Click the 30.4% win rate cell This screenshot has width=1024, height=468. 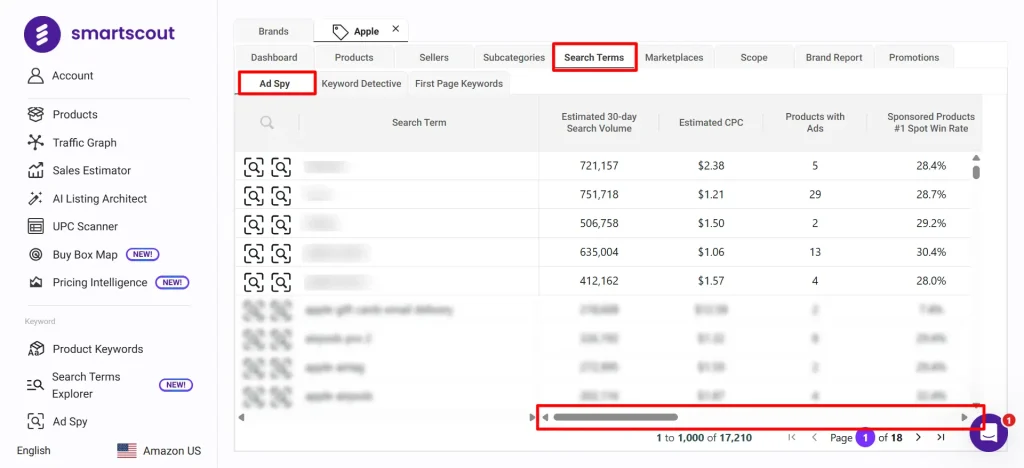[931, 252]
